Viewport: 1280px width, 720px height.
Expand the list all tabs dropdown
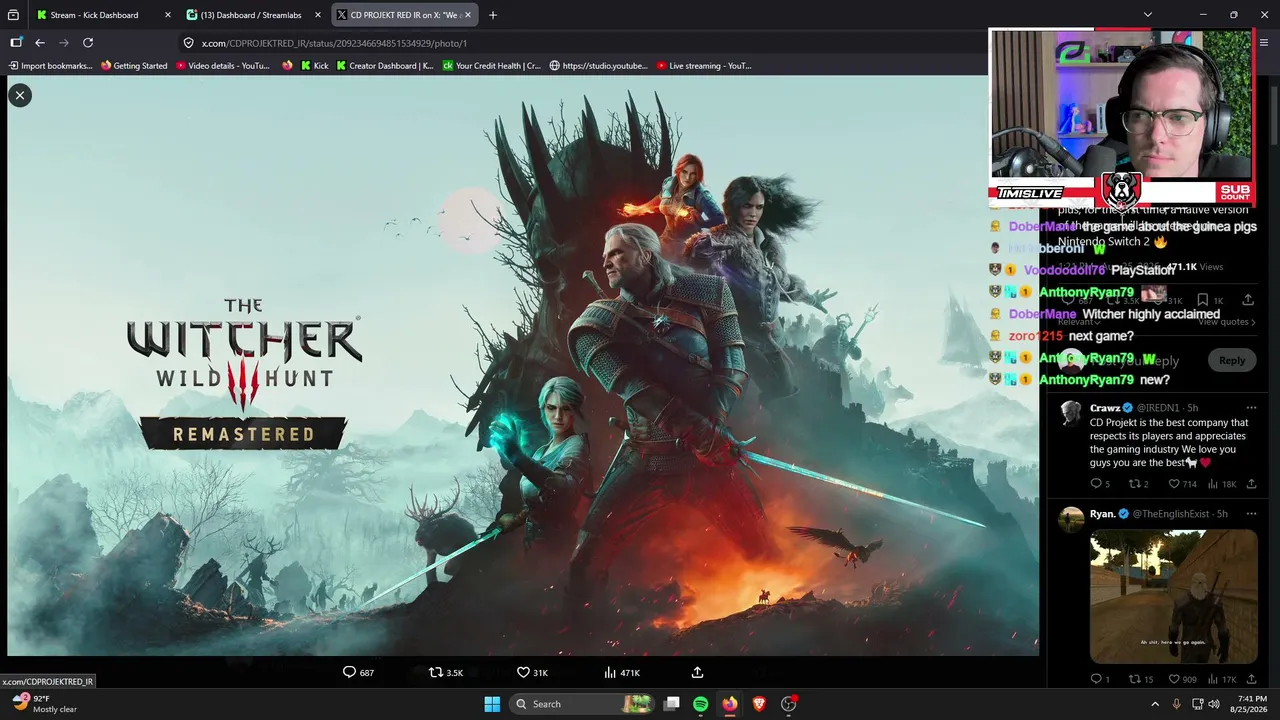(x=1148, y=15)
